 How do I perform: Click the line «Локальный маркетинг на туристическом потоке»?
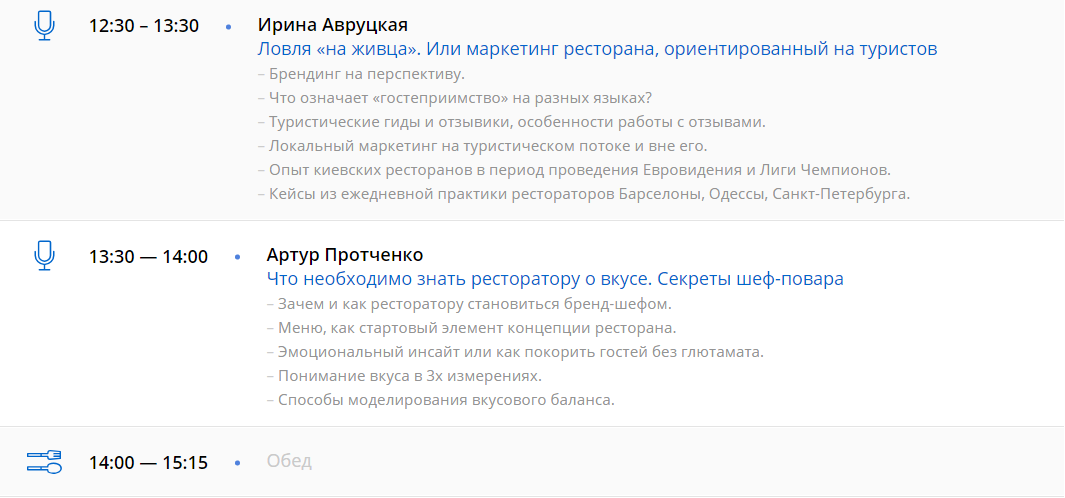[x=483, y=145]
